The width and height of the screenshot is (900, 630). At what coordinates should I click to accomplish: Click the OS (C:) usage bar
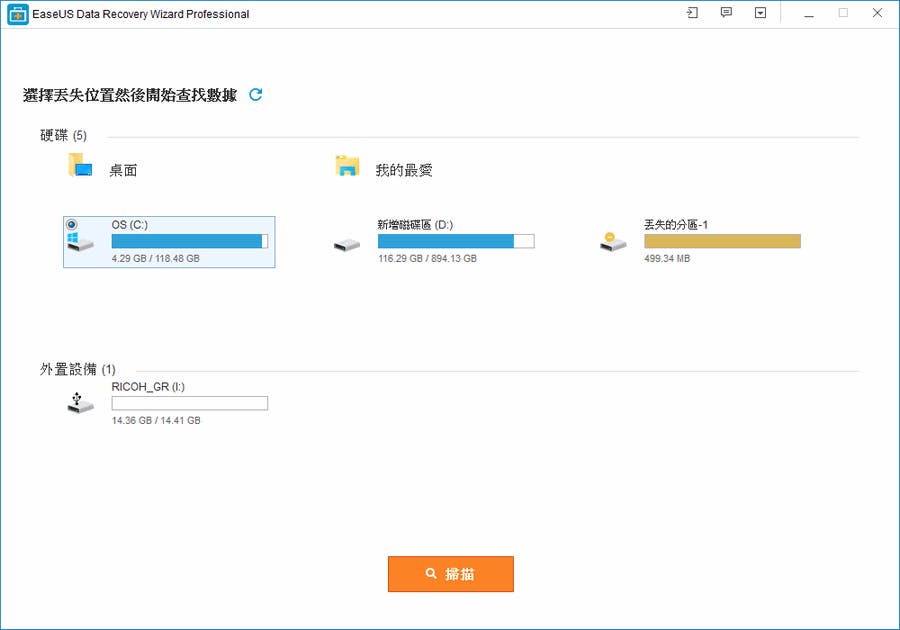coord(189,241)
